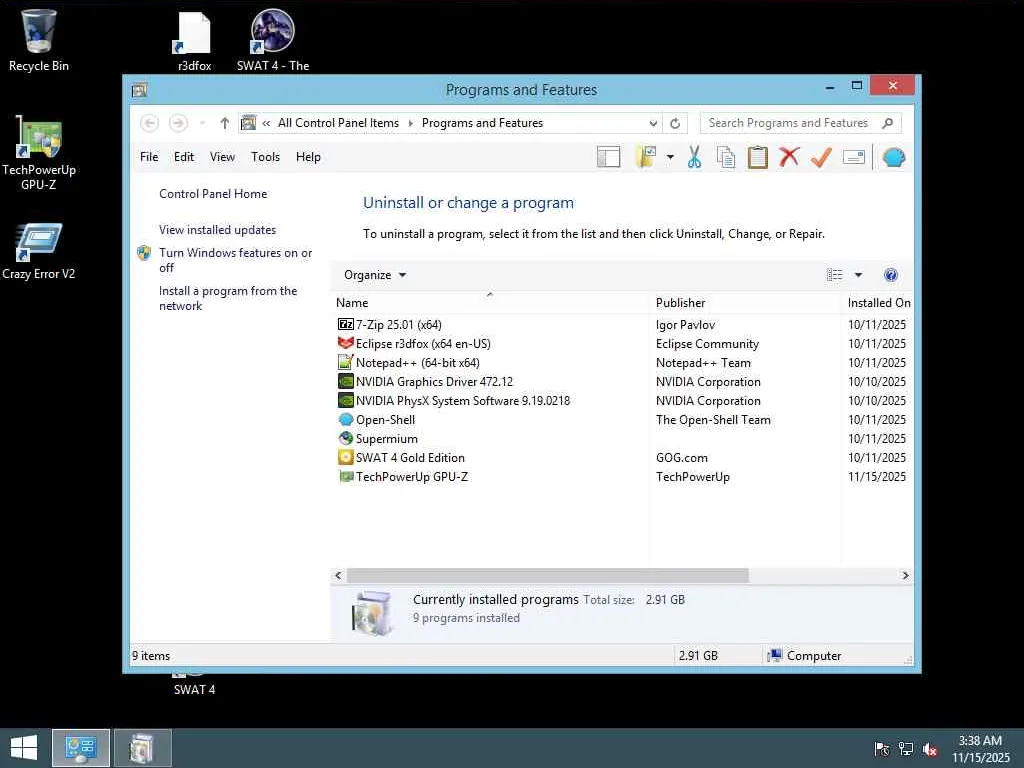Open the Edit menu
Viewport: 1024px width, 768px height.
point(184,157)
